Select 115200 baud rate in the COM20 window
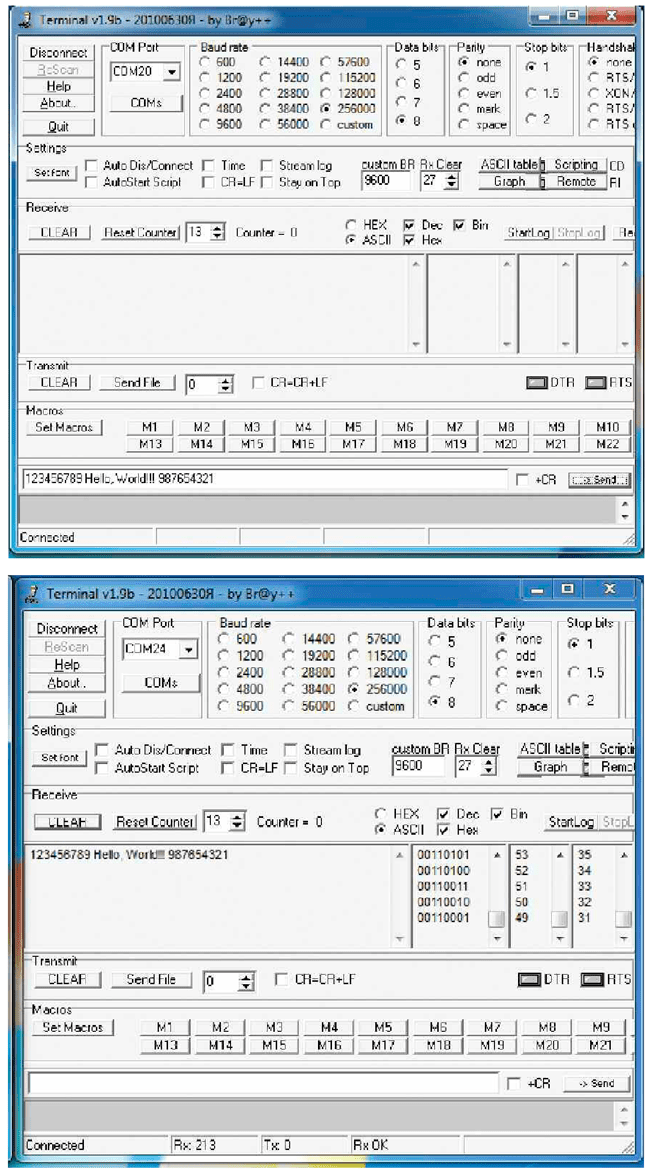Image resolution: width=650 pixels, height=1169 pixels. coord(327,76)
